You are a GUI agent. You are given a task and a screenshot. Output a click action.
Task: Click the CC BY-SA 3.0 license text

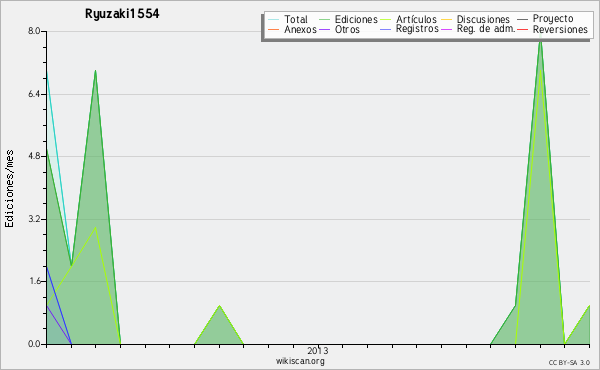click(x=569, y=362)
